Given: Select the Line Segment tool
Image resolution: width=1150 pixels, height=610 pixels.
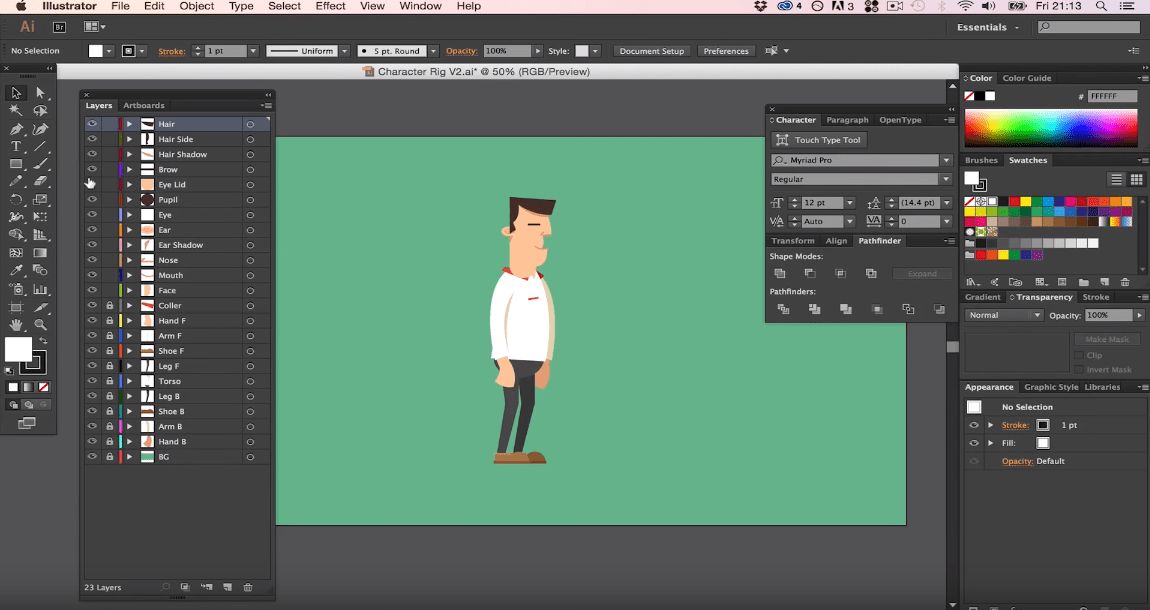Looking at the screenshot, I should 40,147.
